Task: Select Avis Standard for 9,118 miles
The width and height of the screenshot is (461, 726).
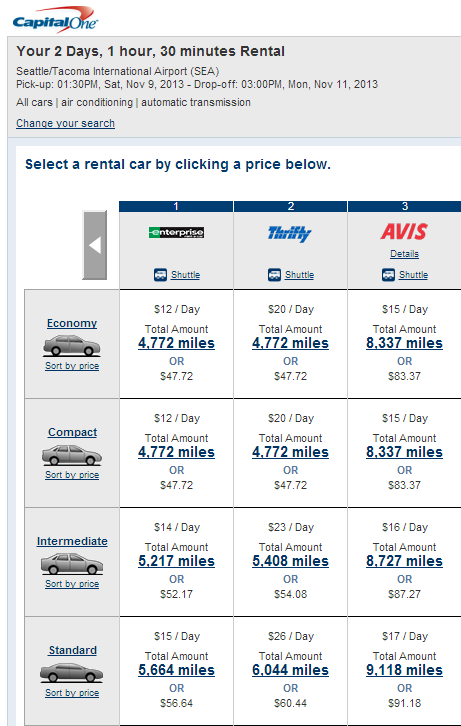Action: click(x=404, y=670)
